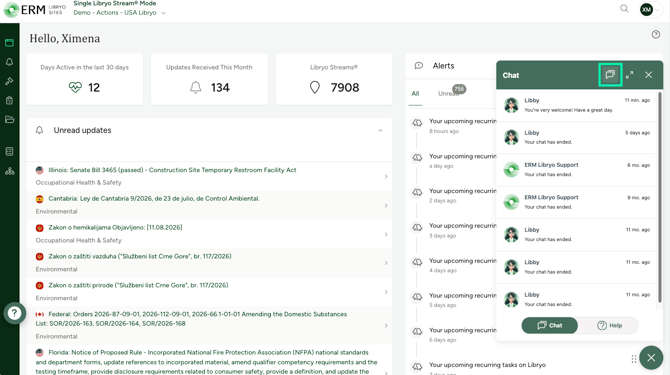Switch to Chat tab at chat bottom
Viewport: 670px width, 375px height.
point(550,325)
